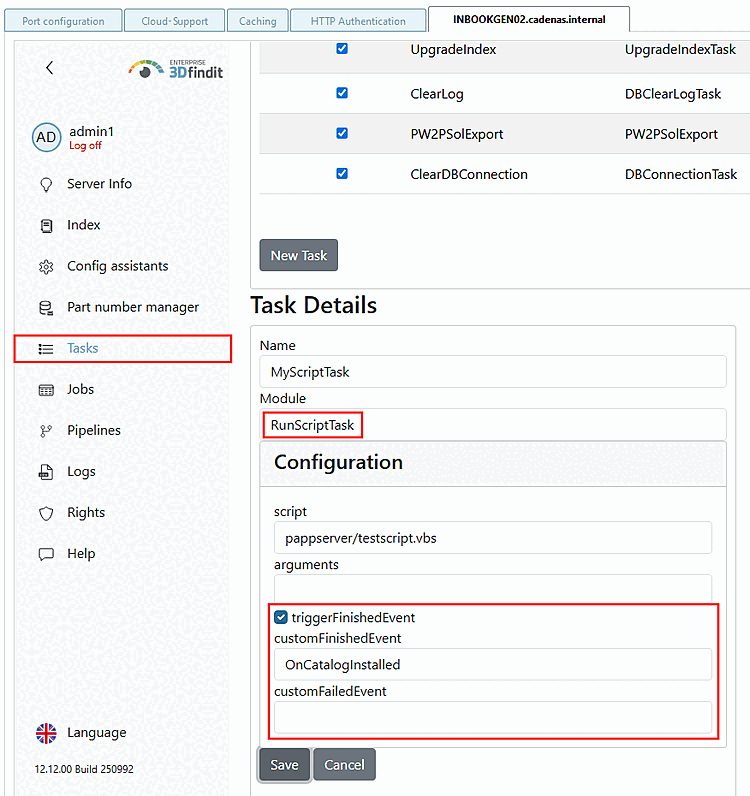Screen dimensions: 750x796
Task: Toggle the ClearLog task checkbox
Action: pyautogui.click(x=342, y=93)
